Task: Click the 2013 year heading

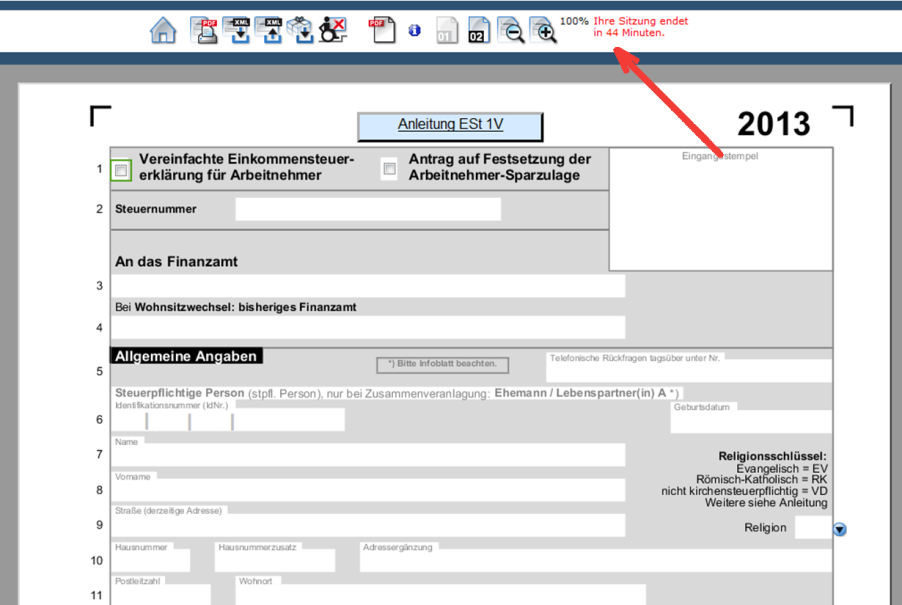Action: (x=774, y=124)
